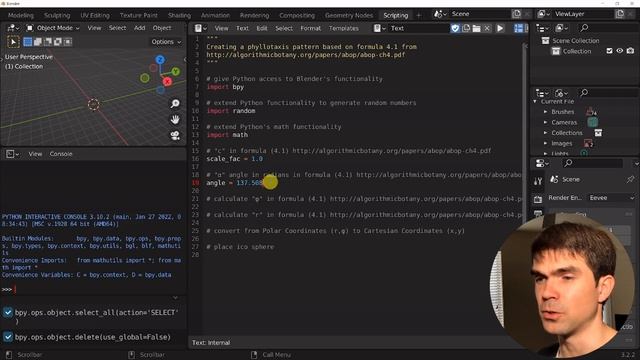Open the Add menu in 3D viewport
This screenshot has height=360, width=640.
point(140,28)
